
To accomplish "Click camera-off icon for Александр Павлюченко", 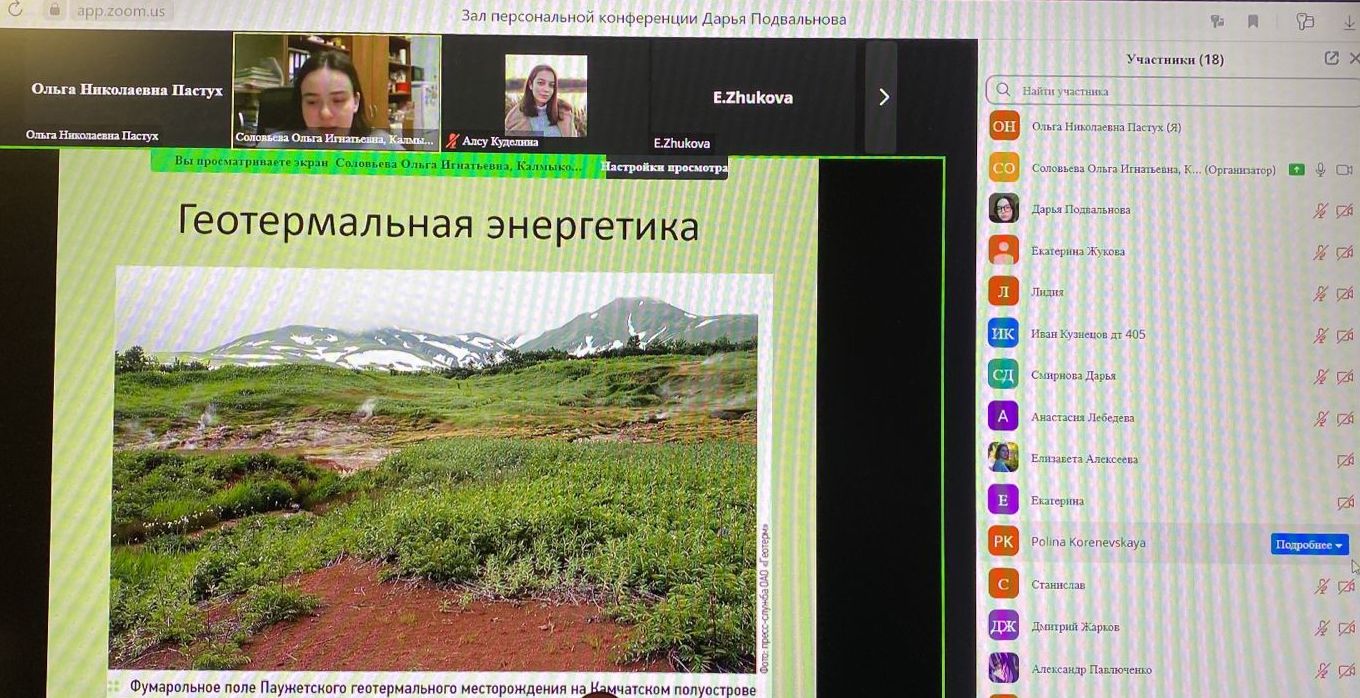I will click(1345, 670).
